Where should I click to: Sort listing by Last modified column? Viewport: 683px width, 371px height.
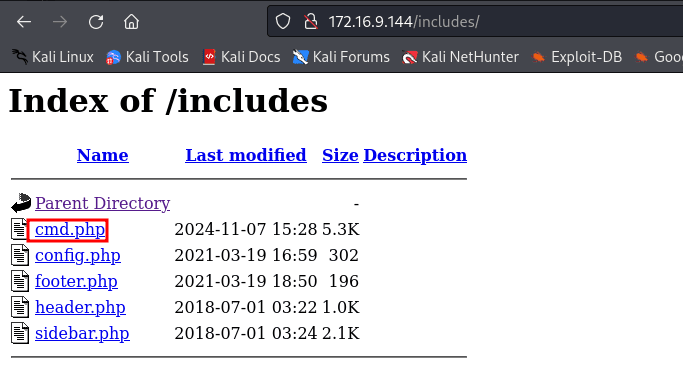pos(246,155)
